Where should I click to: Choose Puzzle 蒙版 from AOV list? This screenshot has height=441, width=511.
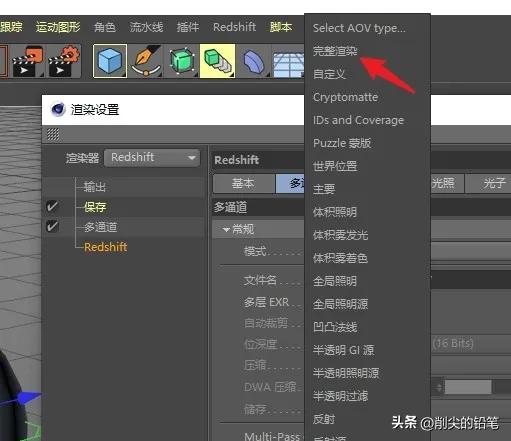(x=342, y=143)
